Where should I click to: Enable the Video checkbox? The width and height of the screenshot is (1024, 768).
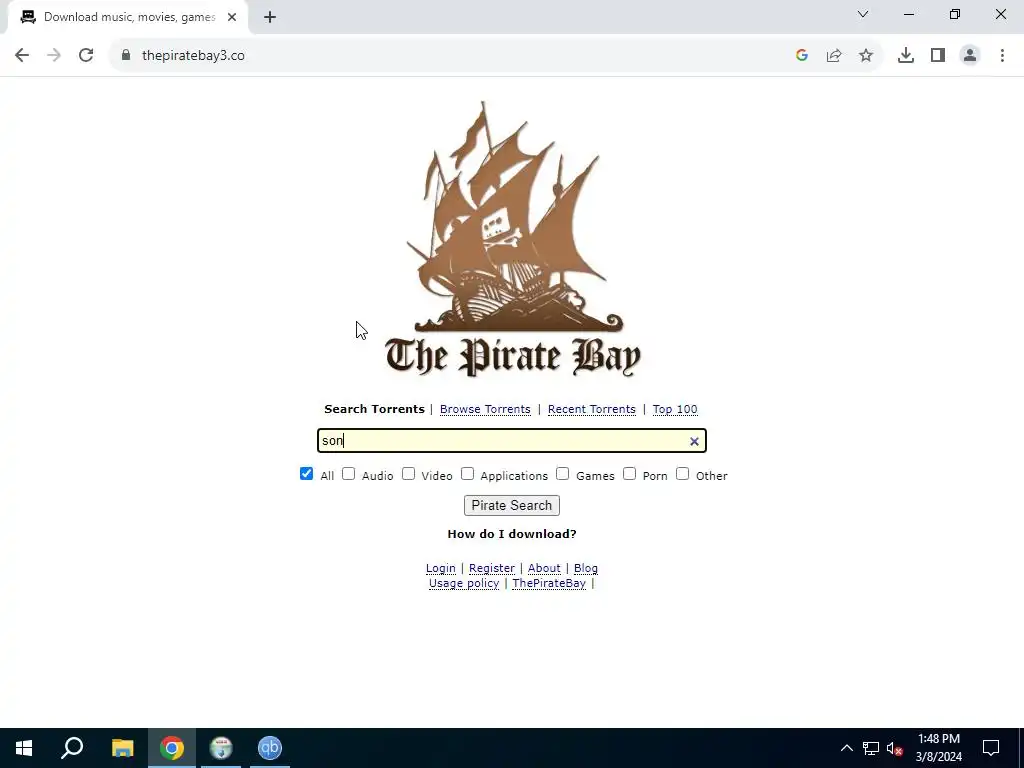pos(408,473)
